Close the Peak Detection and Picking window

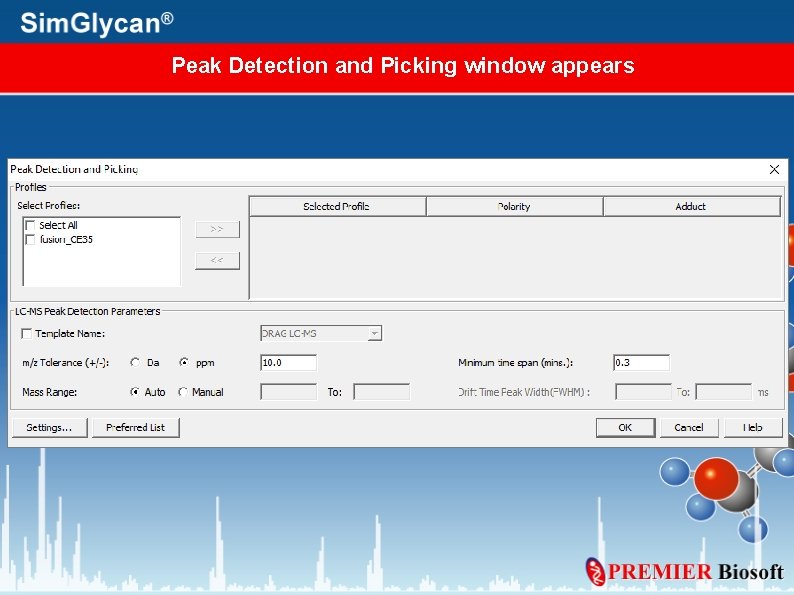tap(774, 170)
